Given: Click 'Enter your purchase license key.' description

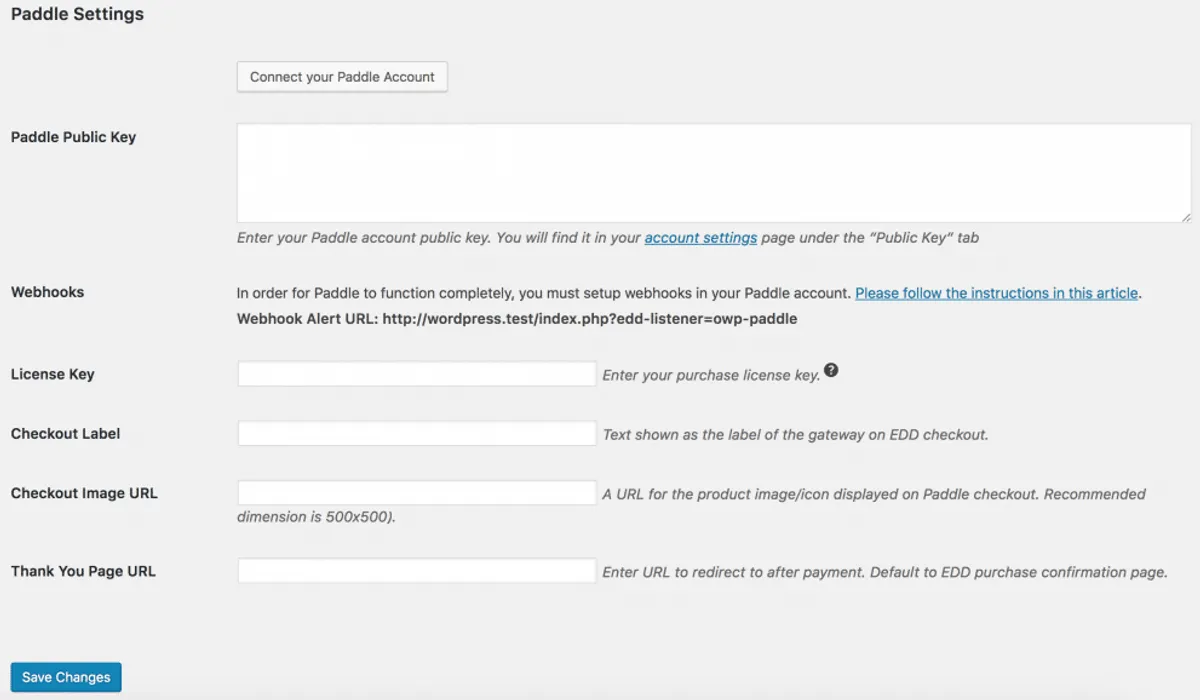Looking at the screenshot, I should click(711, 375).
